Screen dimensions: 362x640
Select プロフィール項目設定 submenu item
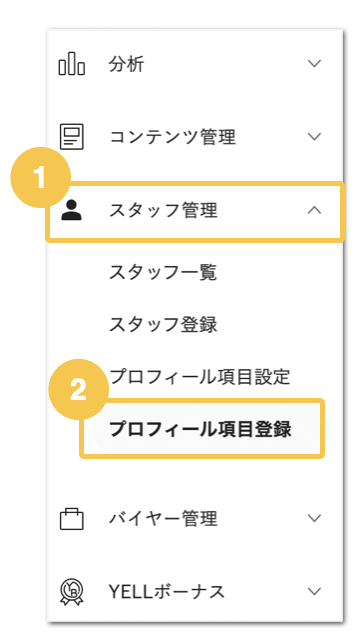[200, 377]
